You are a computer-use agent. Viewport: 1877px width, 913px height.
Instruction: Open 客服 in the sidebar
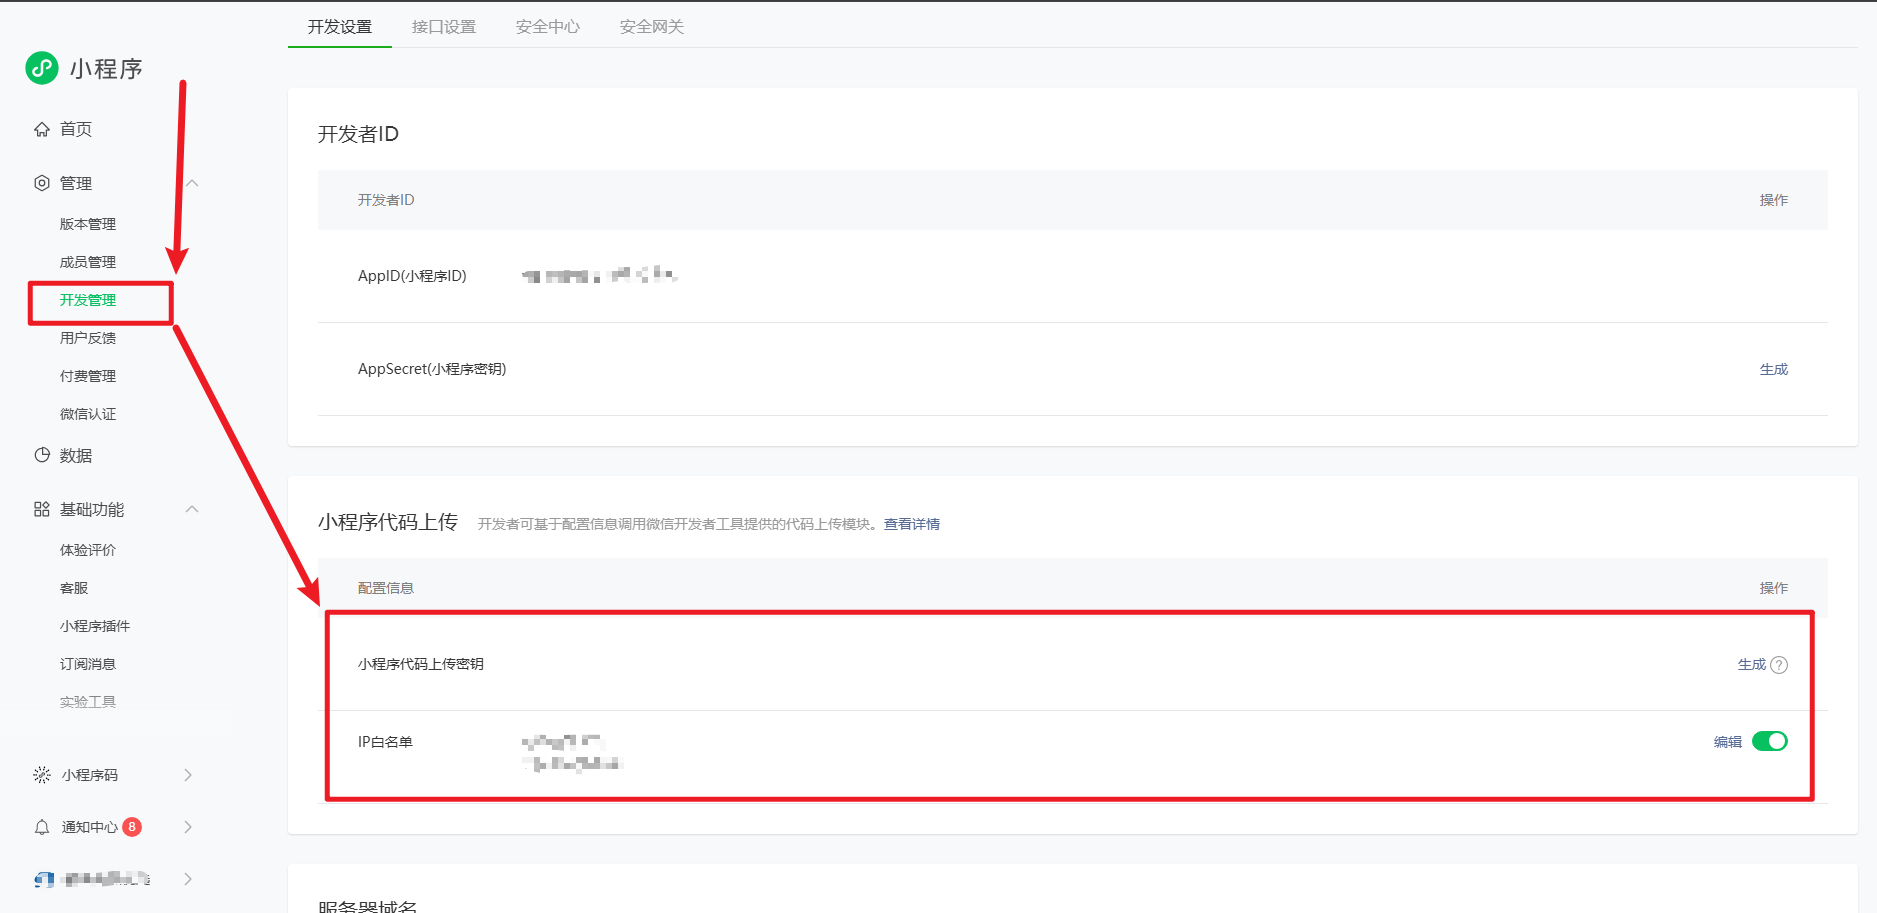click(74, 588)
